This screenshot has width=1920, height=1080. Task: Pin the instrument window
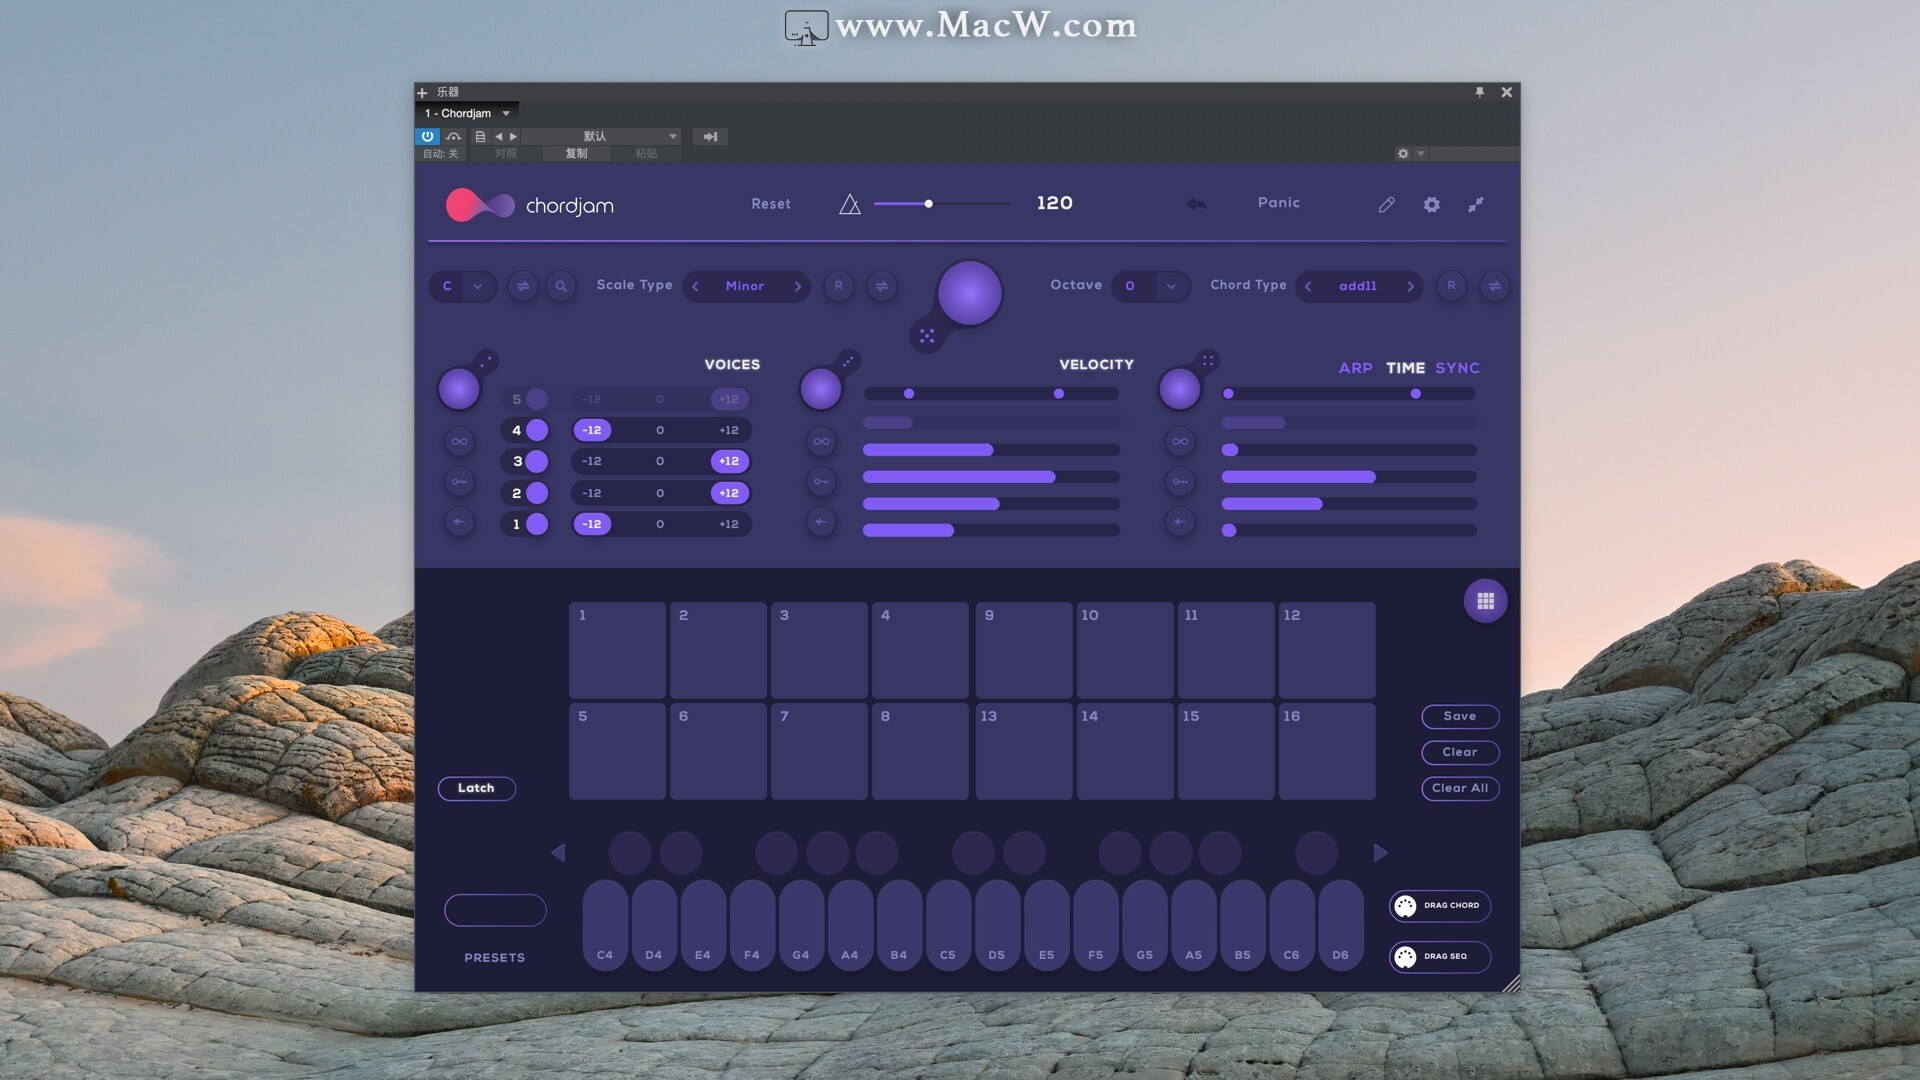[x=1480, y=92]
